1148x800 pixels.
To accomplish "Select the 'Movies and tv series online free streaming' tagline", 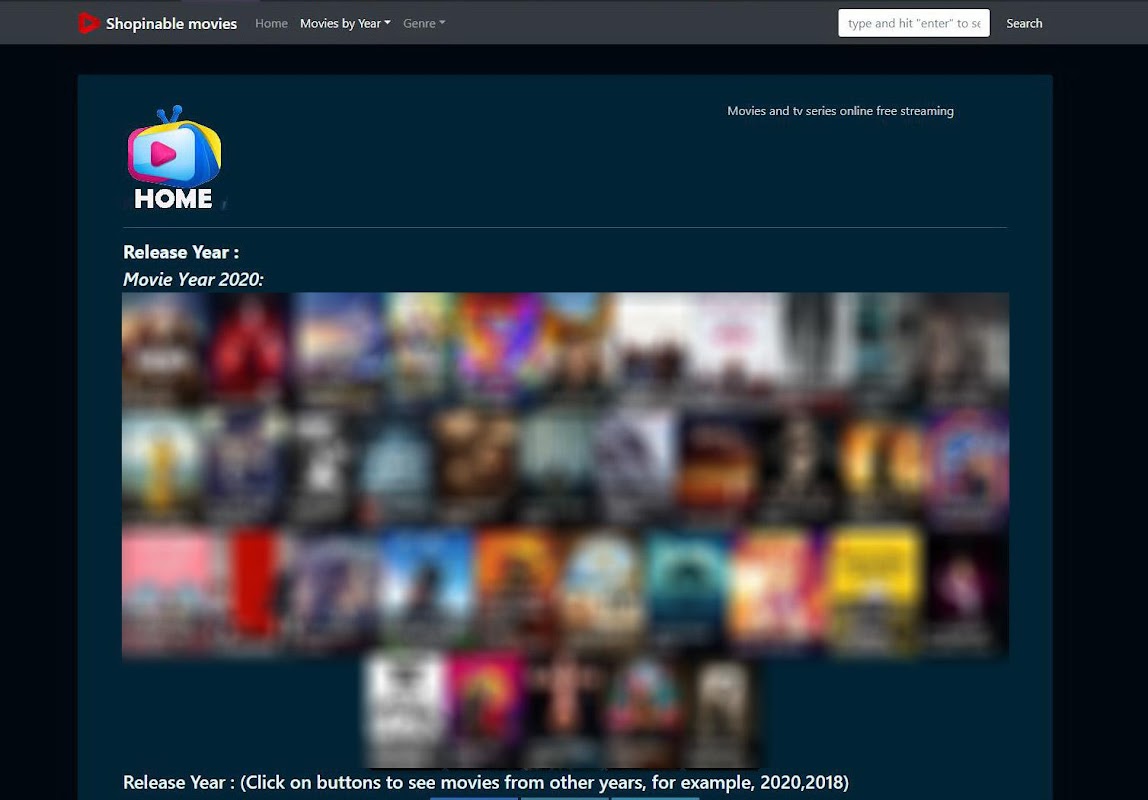I will pos(840,111).
